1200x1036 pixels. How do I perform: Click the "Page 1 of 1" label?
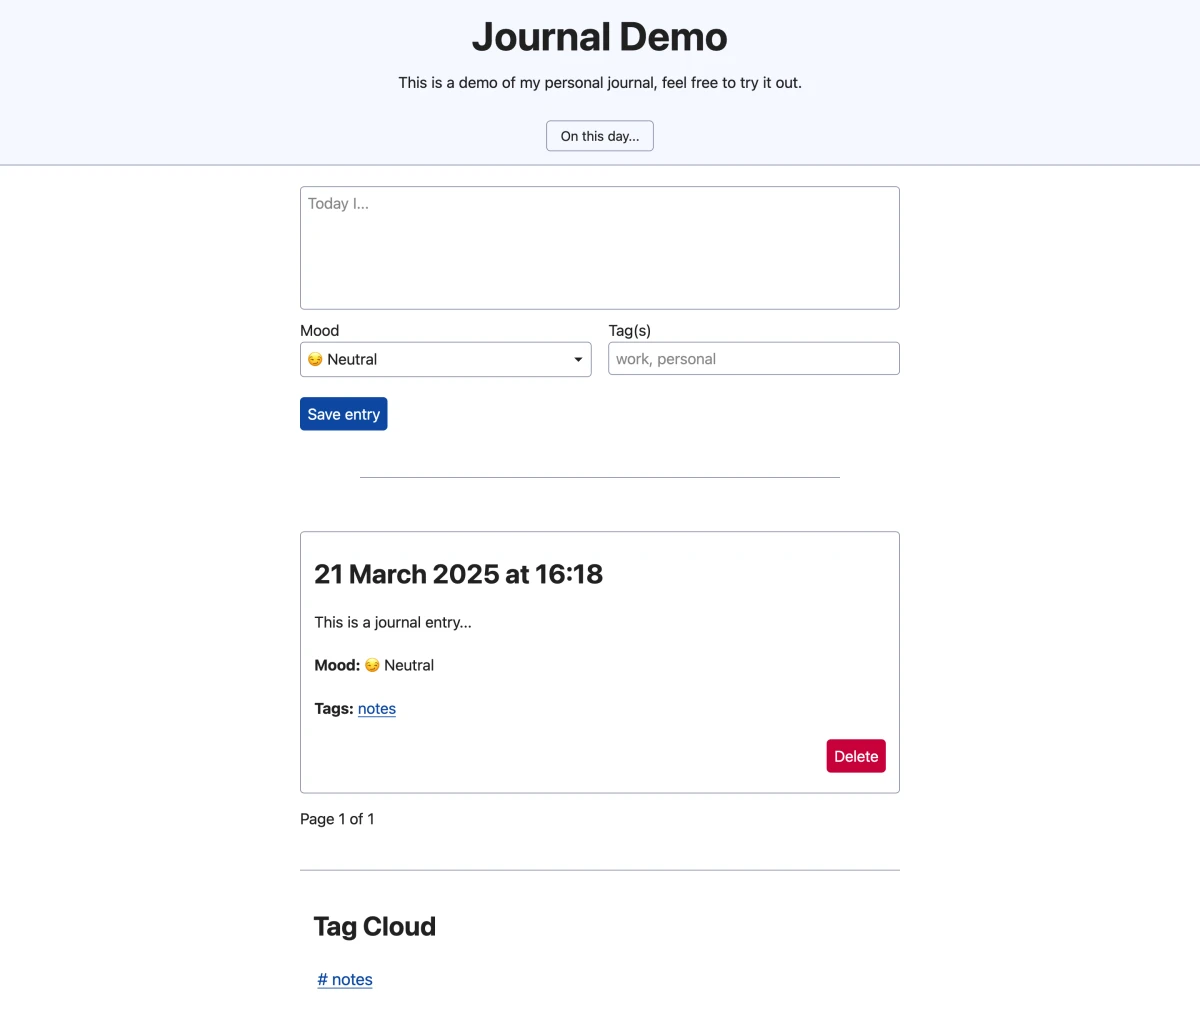pyautogui.click(x=337, y=818)
